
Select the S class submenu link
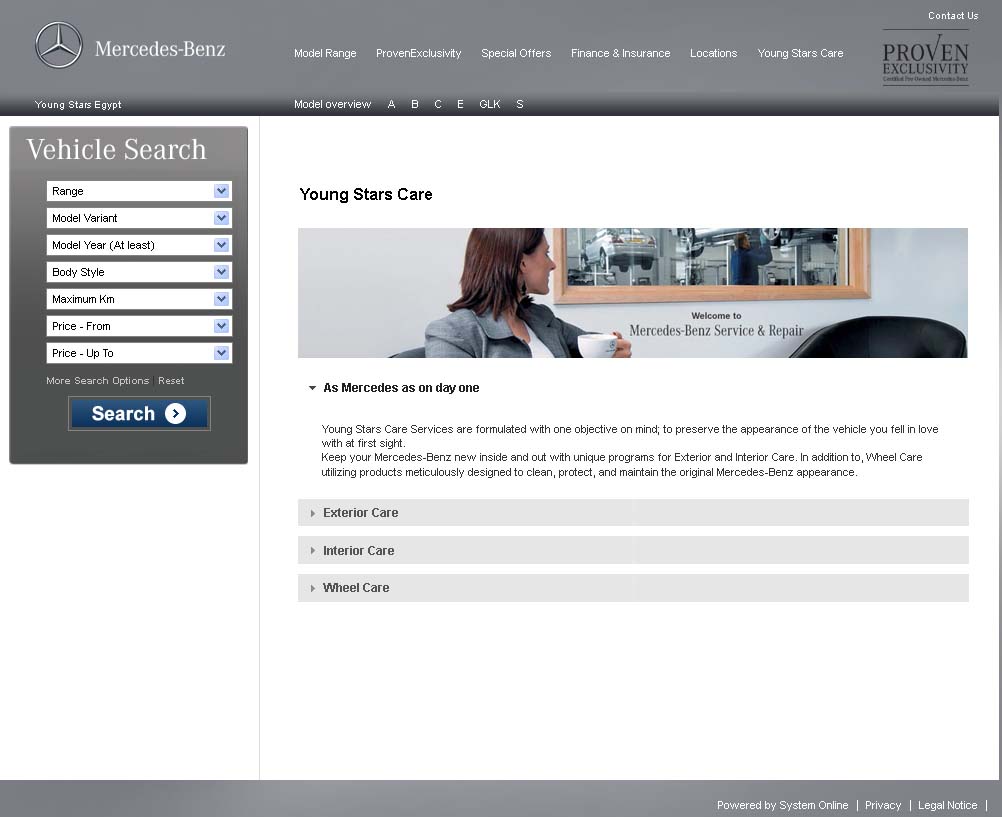pyautogui.click(x=520, y=104)
